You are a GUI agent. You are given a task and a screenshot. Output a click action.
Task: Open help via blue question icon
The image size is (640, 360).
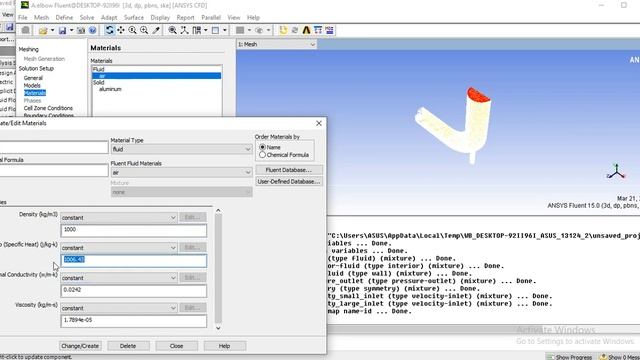tap(93, 30)
